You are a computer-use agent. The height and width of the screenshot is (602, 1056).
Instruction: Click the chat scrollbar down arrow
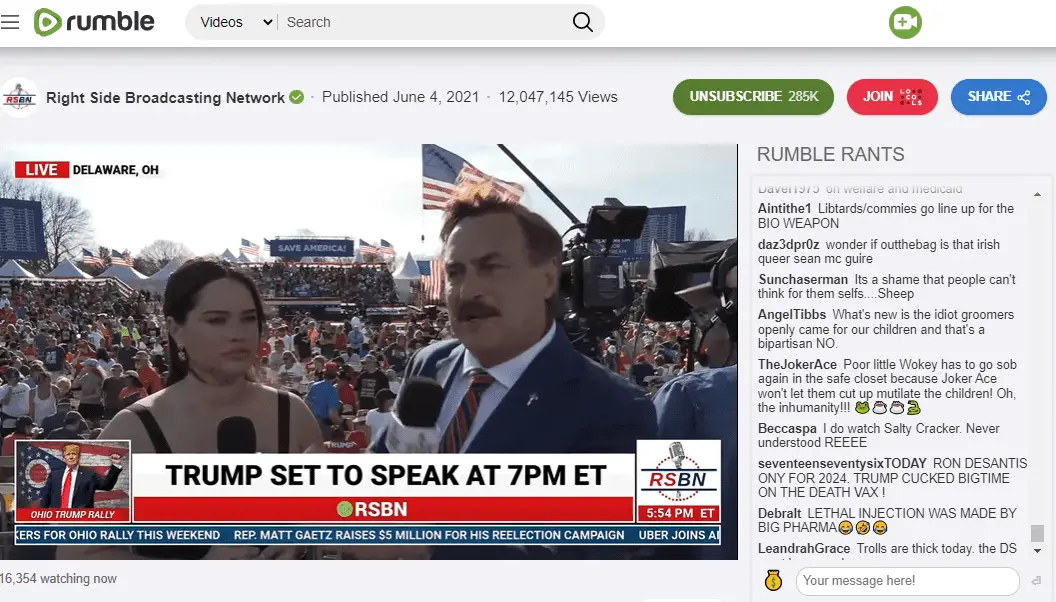[1038, 551]
